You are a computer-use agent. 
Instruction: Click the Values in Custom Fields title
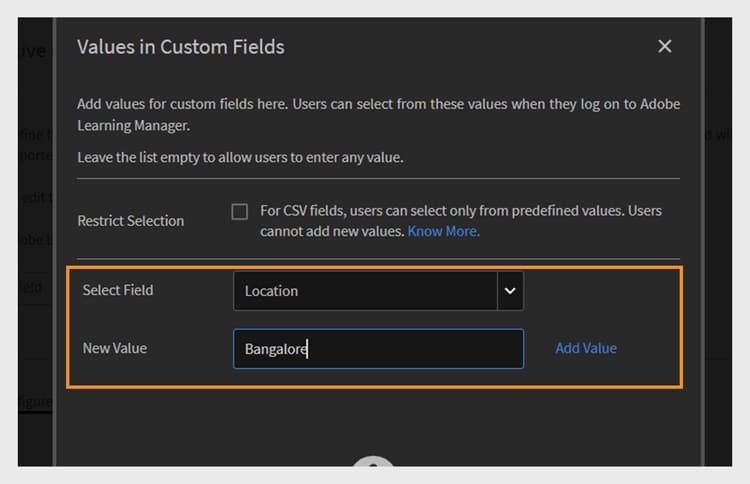pos(181,46)
